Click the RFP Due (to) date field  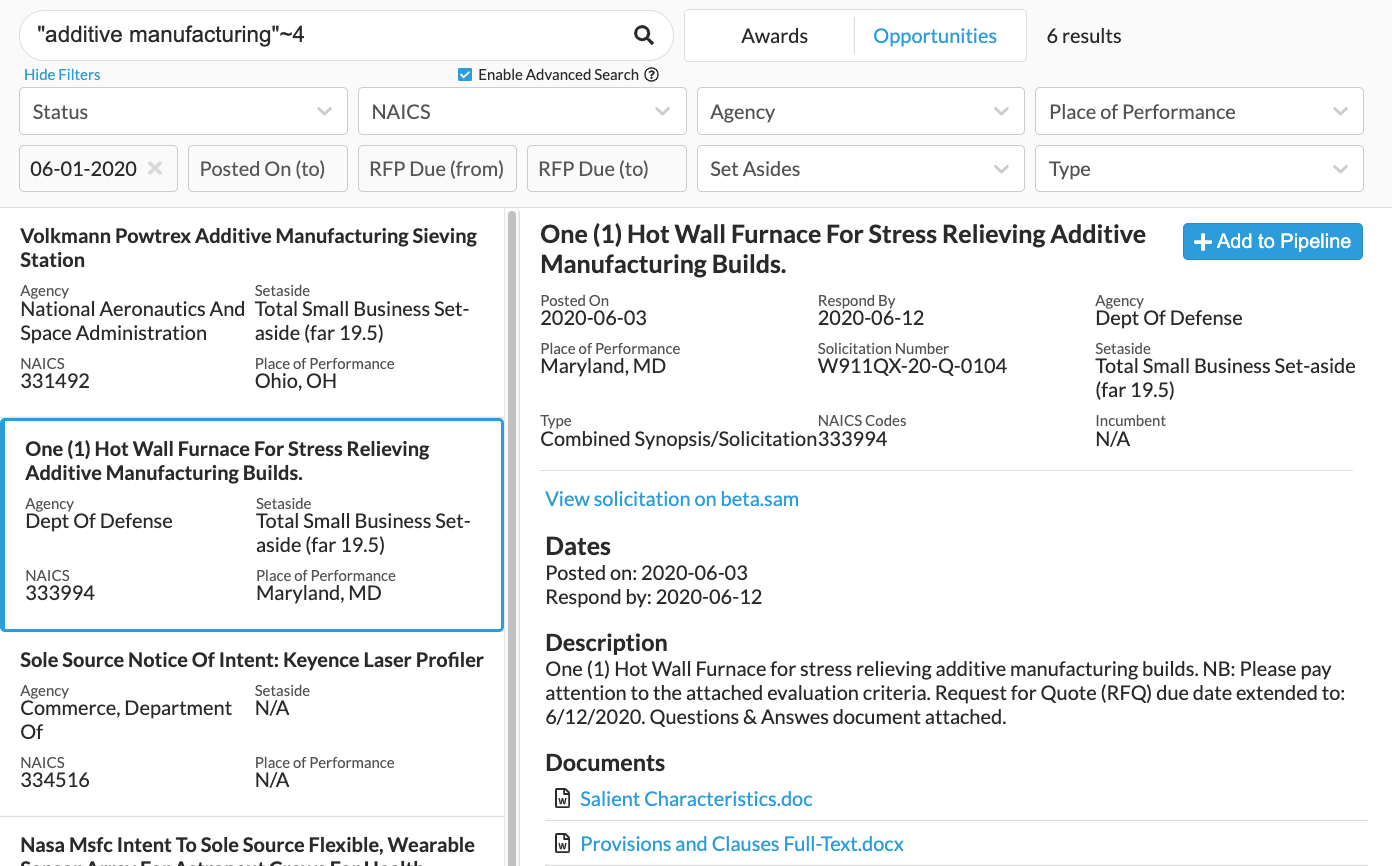[607, 168]
